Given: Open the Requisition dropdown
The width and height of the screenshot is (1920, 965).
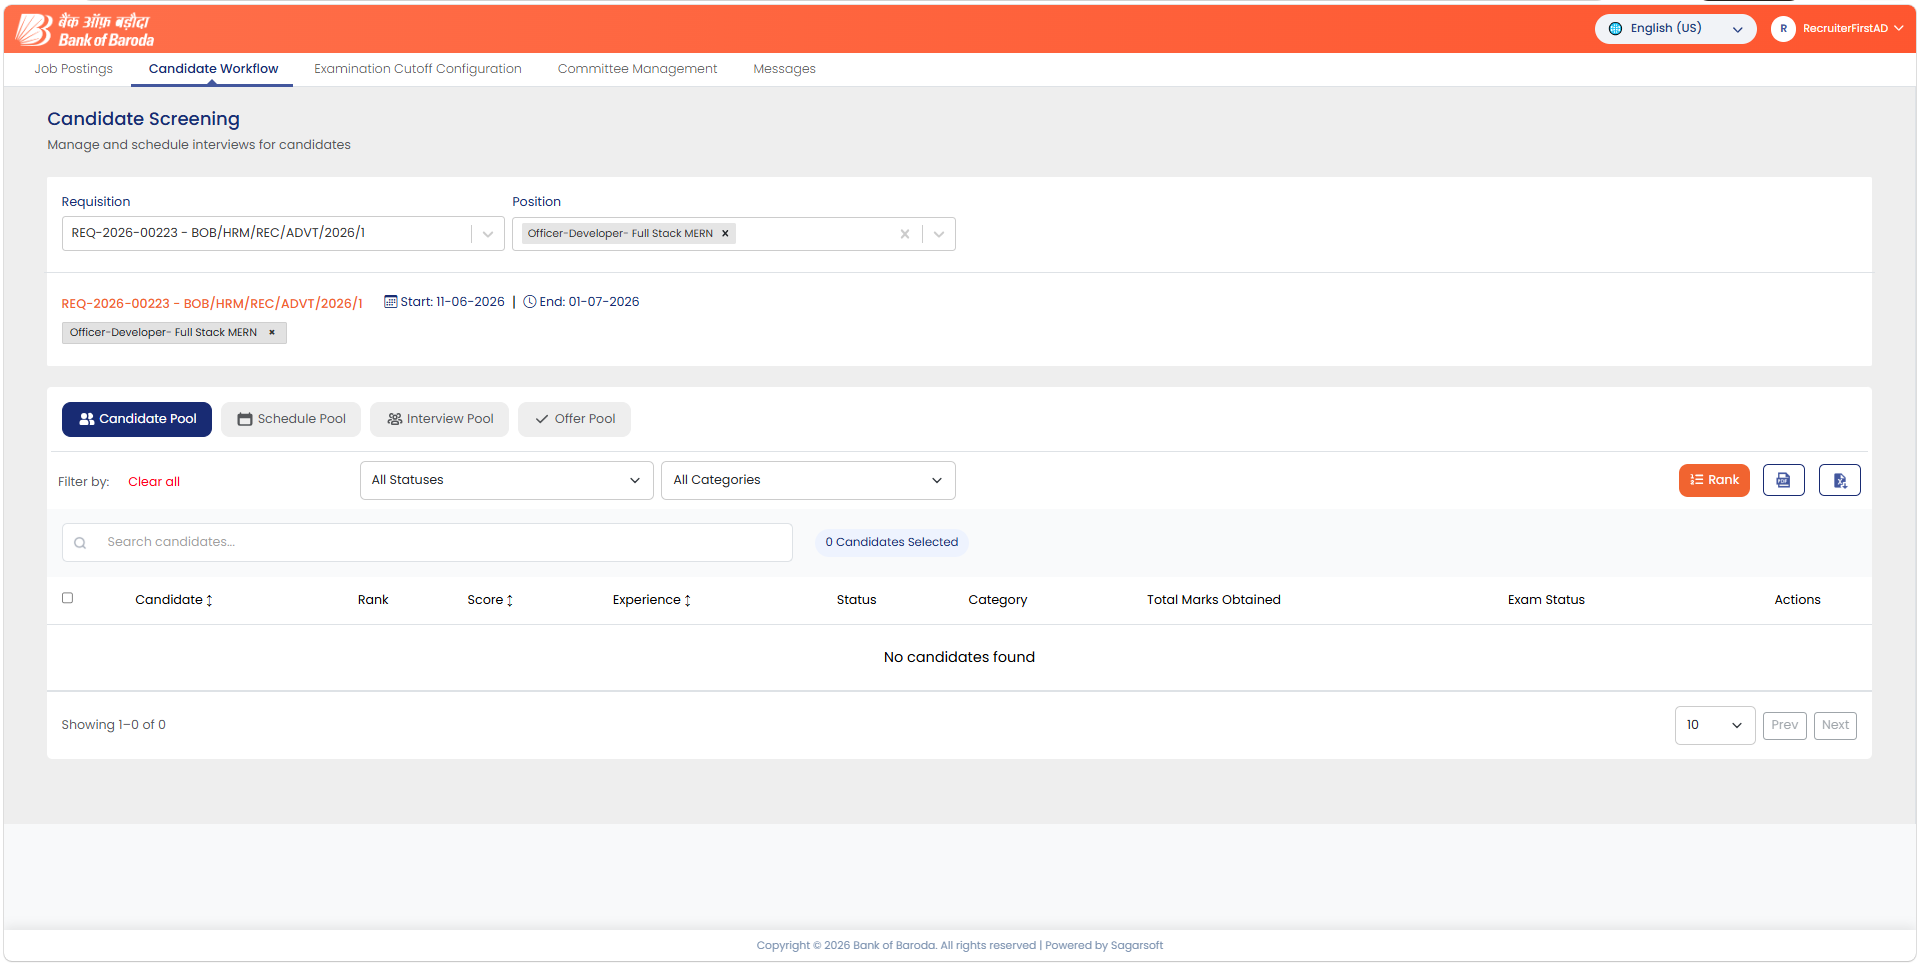Looking at the screenshot, I should (283, 234).
